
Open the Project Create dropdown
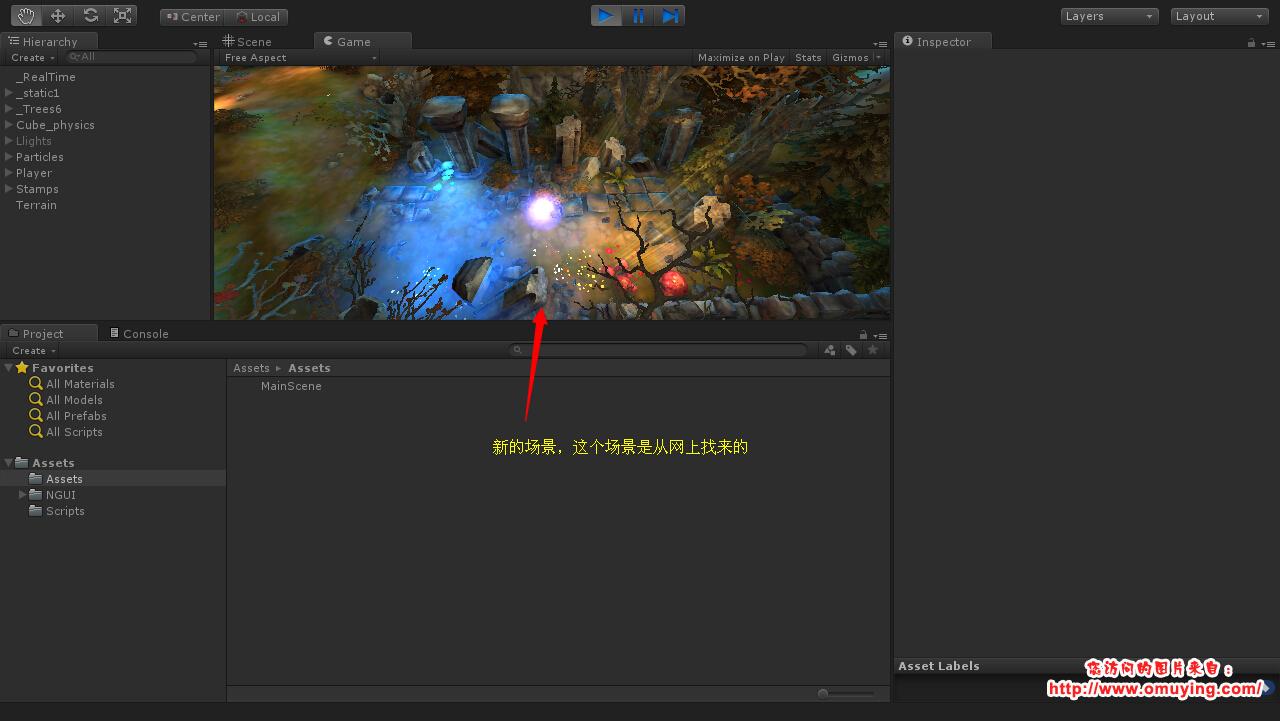(33, 351)
